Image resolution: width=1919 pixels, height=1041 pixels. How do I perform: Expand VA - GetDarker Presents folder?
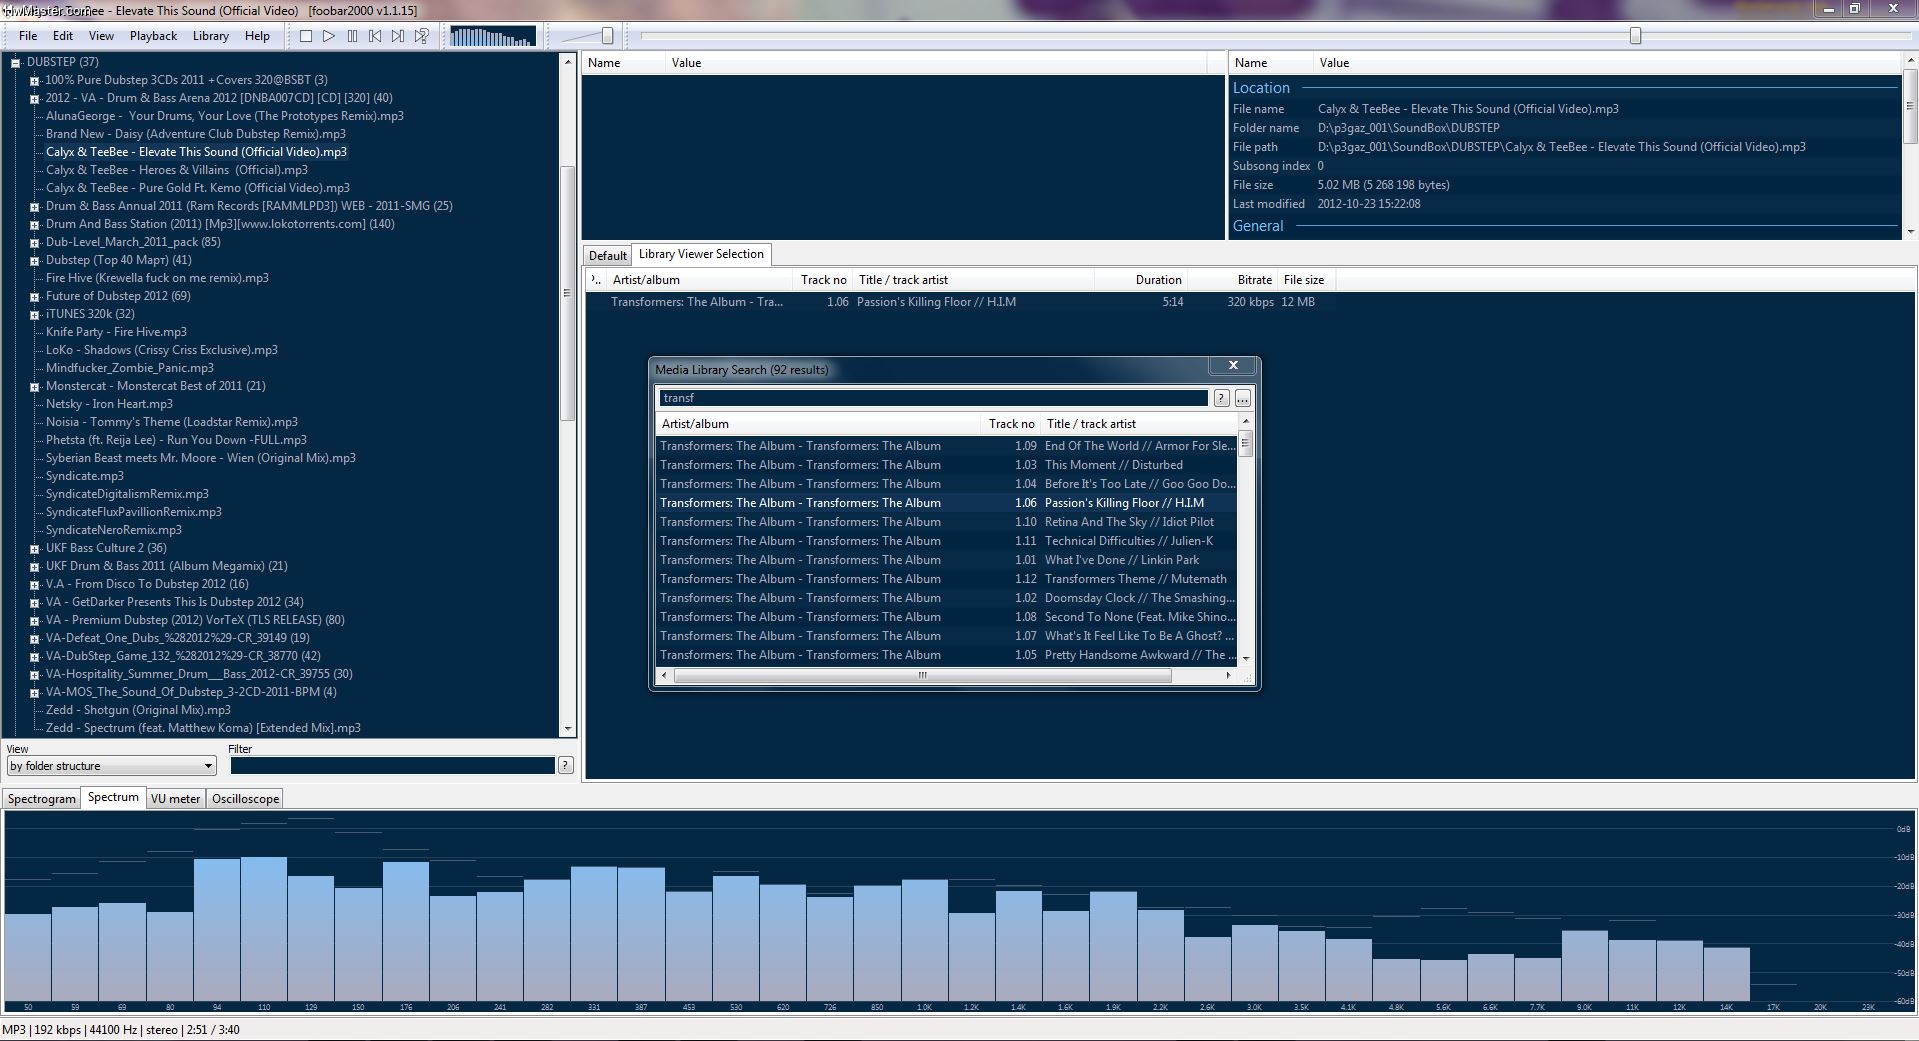click(x=34, y=602)
